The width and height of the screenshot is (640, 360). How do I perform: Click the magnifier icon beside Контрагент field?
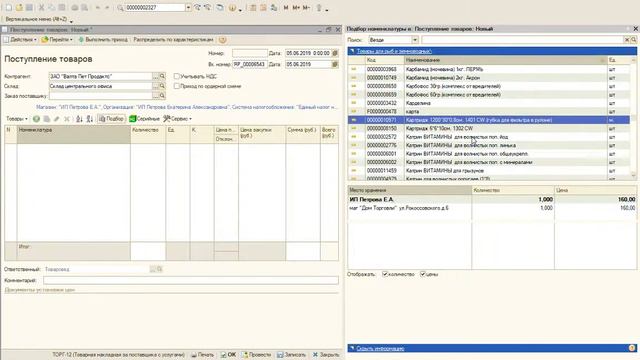click(162, 76)
